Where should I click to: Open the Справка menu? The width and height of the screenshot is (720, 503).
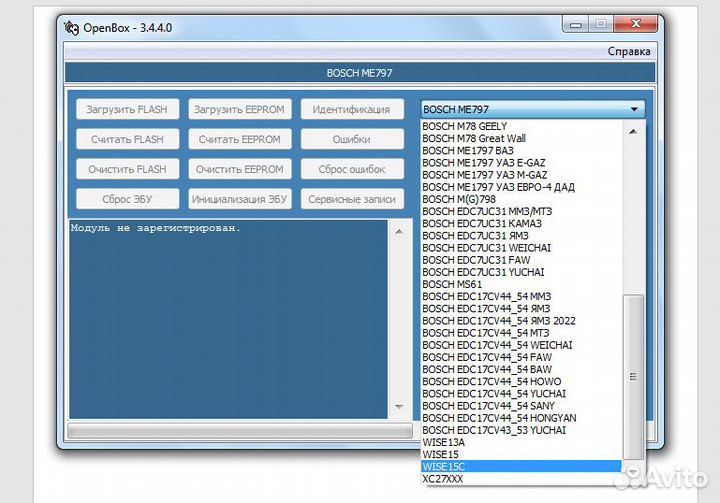point(629,51)
